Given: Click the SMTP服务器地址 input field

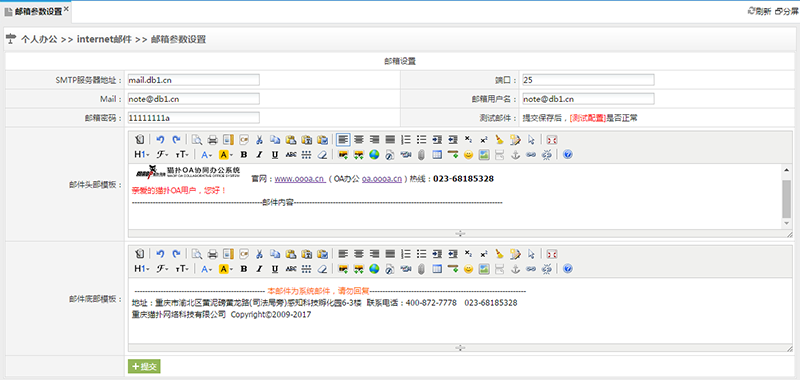Looking at the screenshot, I should click(x=194, y=80).
